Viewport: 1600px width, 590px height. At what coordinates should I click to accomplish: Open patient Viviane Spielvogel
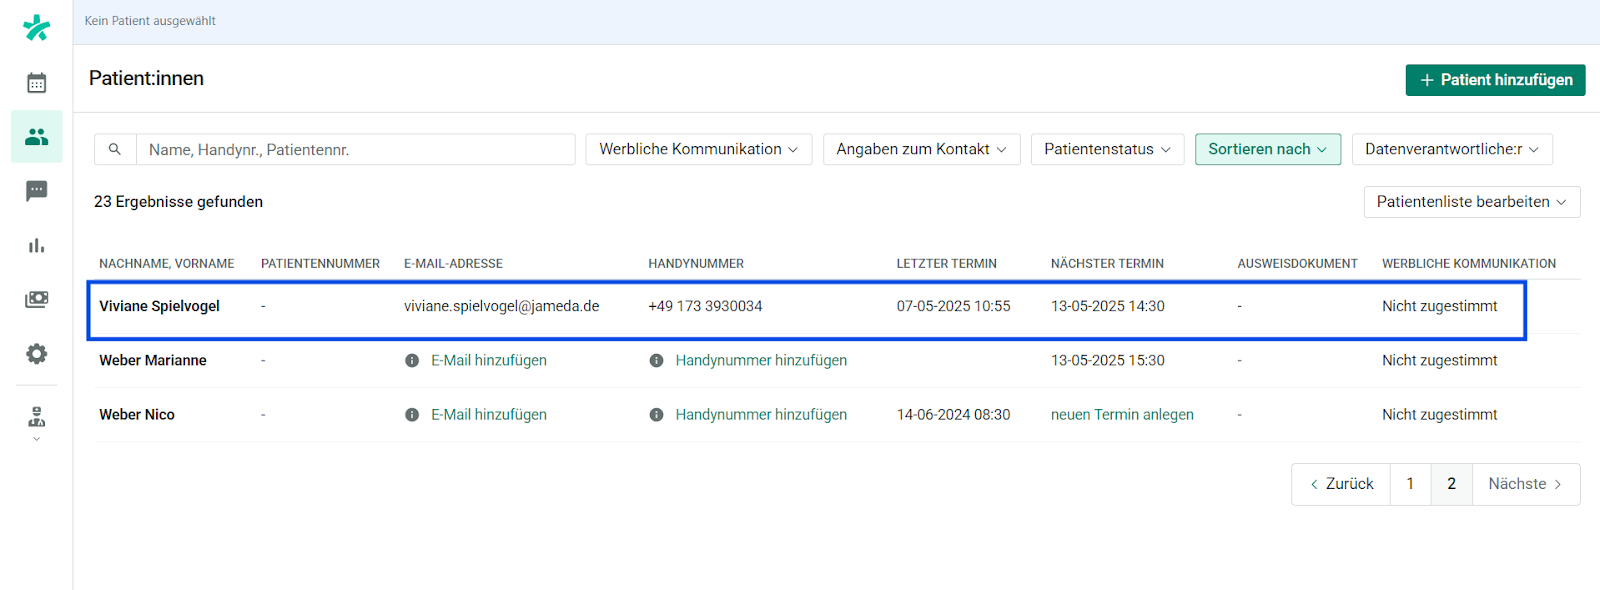click(159, 306)
